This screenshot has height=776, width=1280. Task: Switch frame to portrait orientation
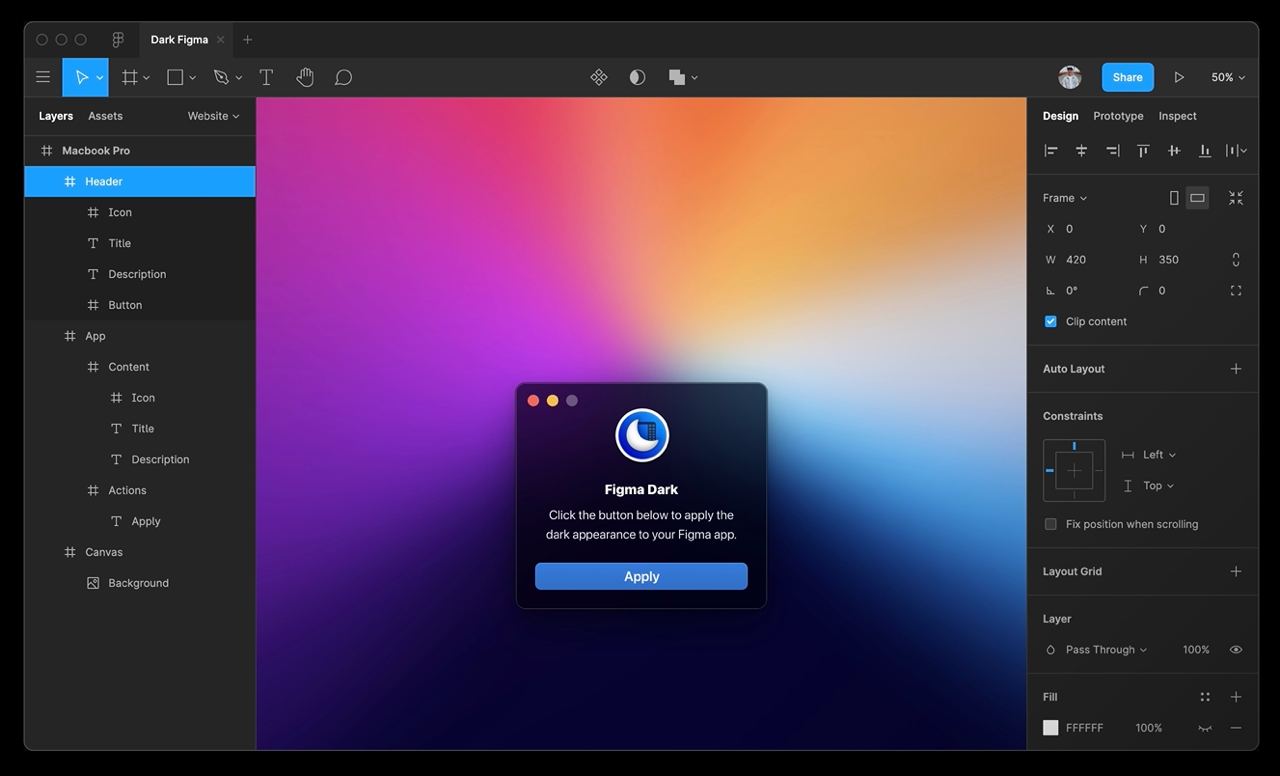coord(1174,198)
